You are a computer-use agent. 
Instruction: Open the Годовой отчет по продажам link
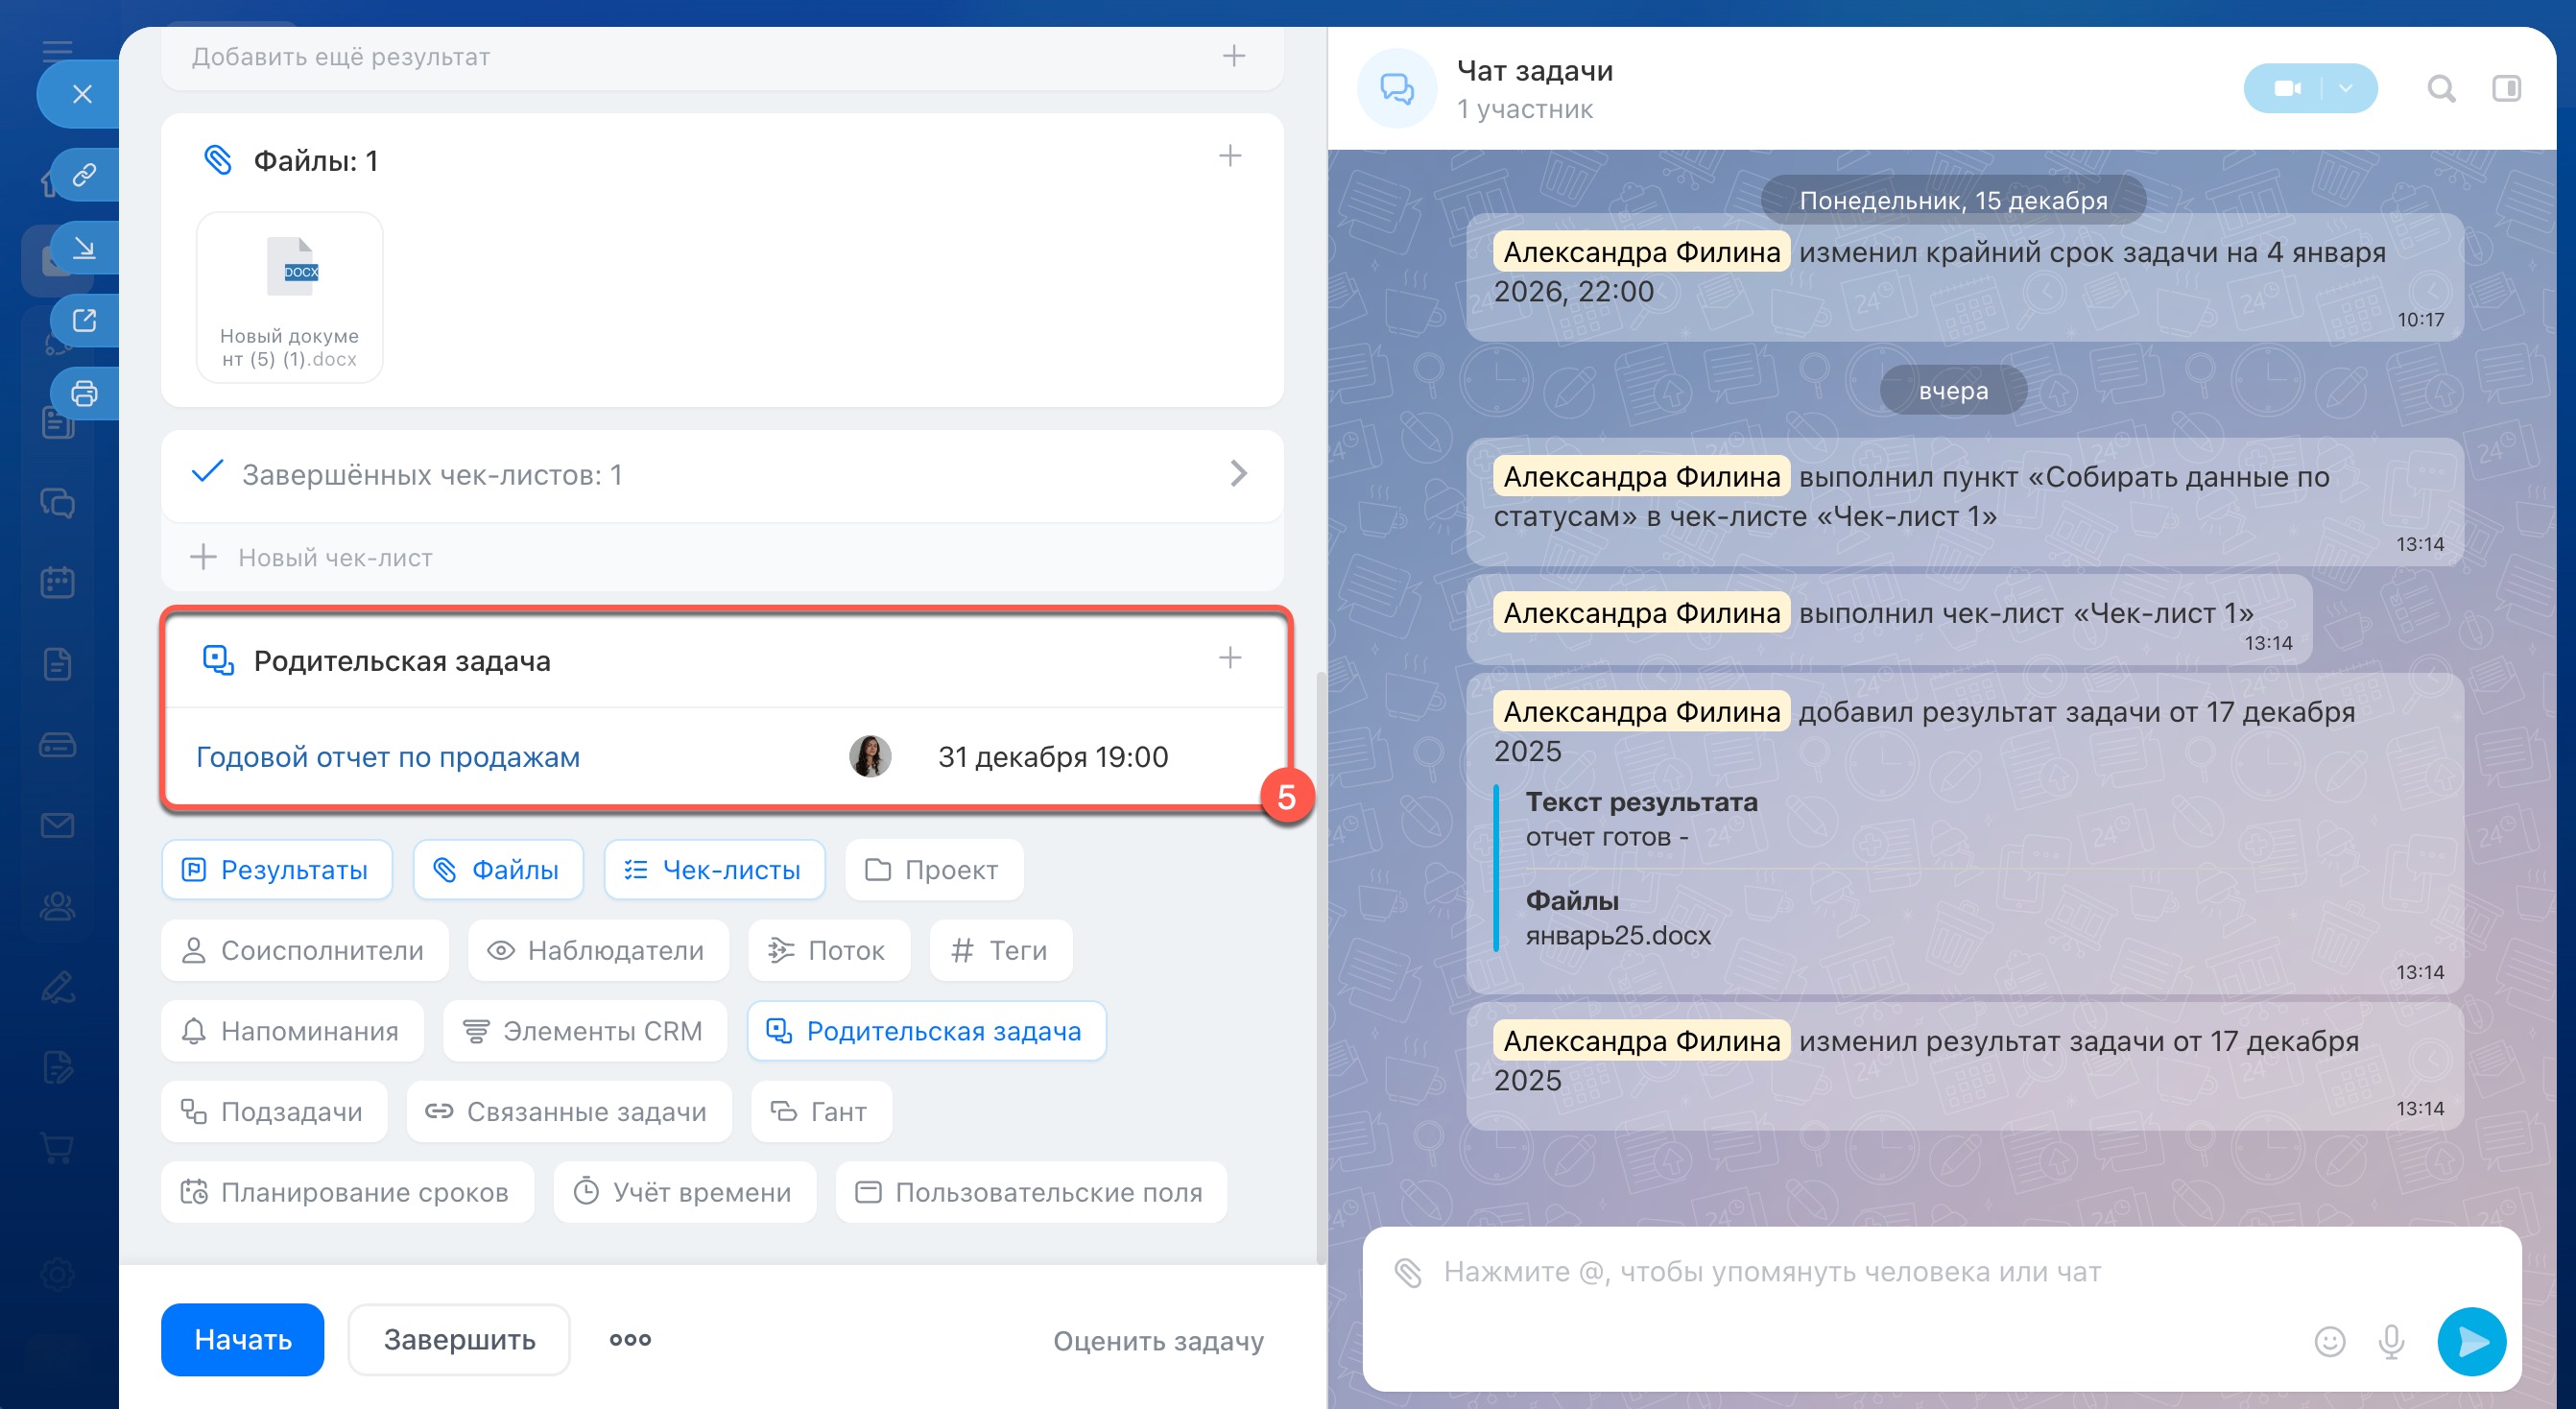click(388, 757)
